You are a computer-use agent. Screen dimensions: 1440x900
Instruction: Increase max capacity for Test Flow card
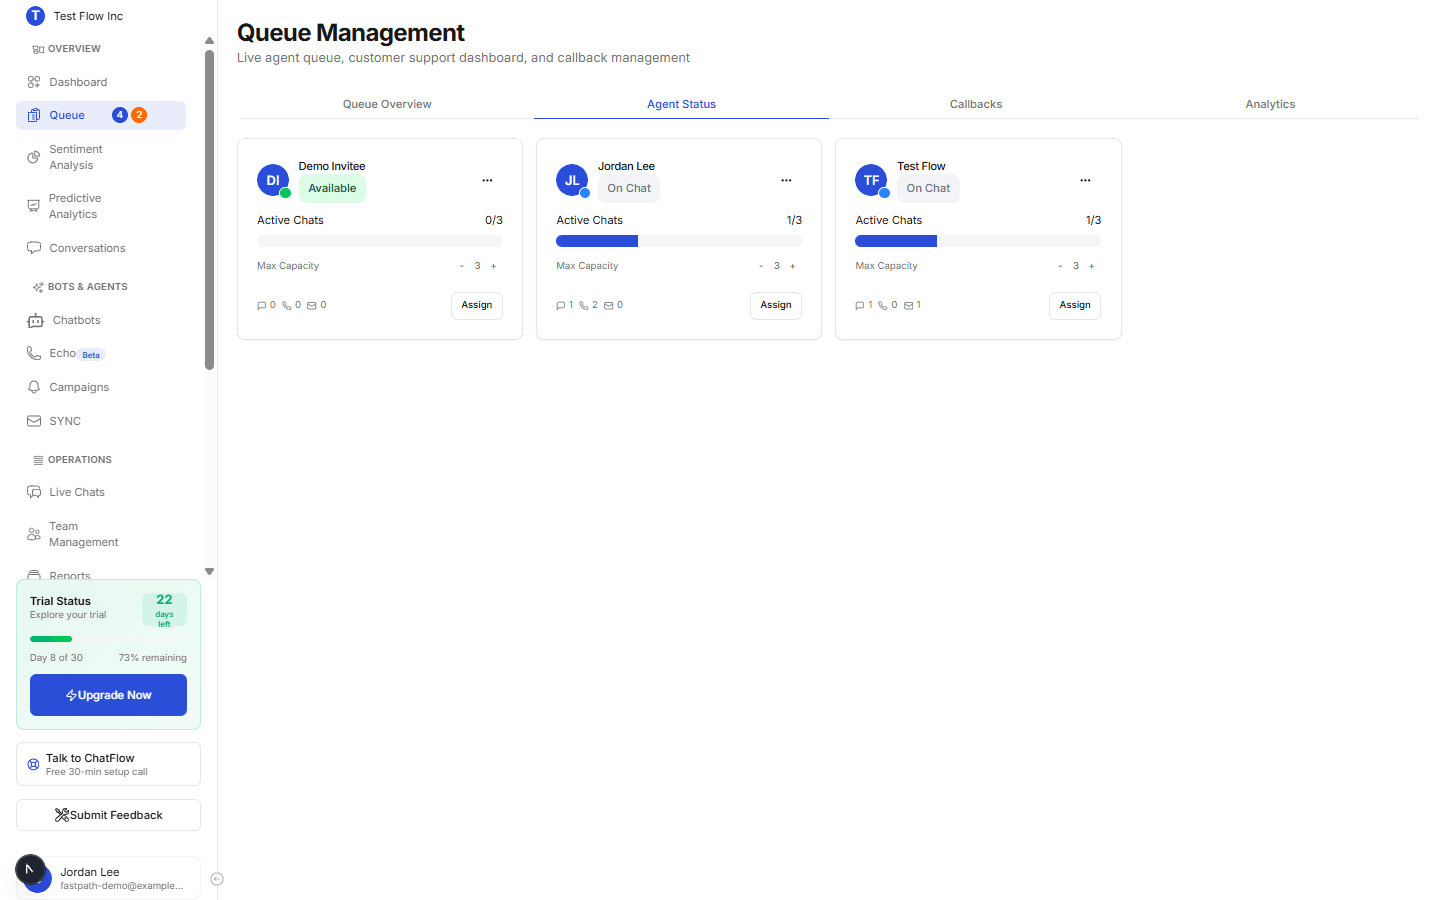pyautogui.click(x=1092, y=266)
